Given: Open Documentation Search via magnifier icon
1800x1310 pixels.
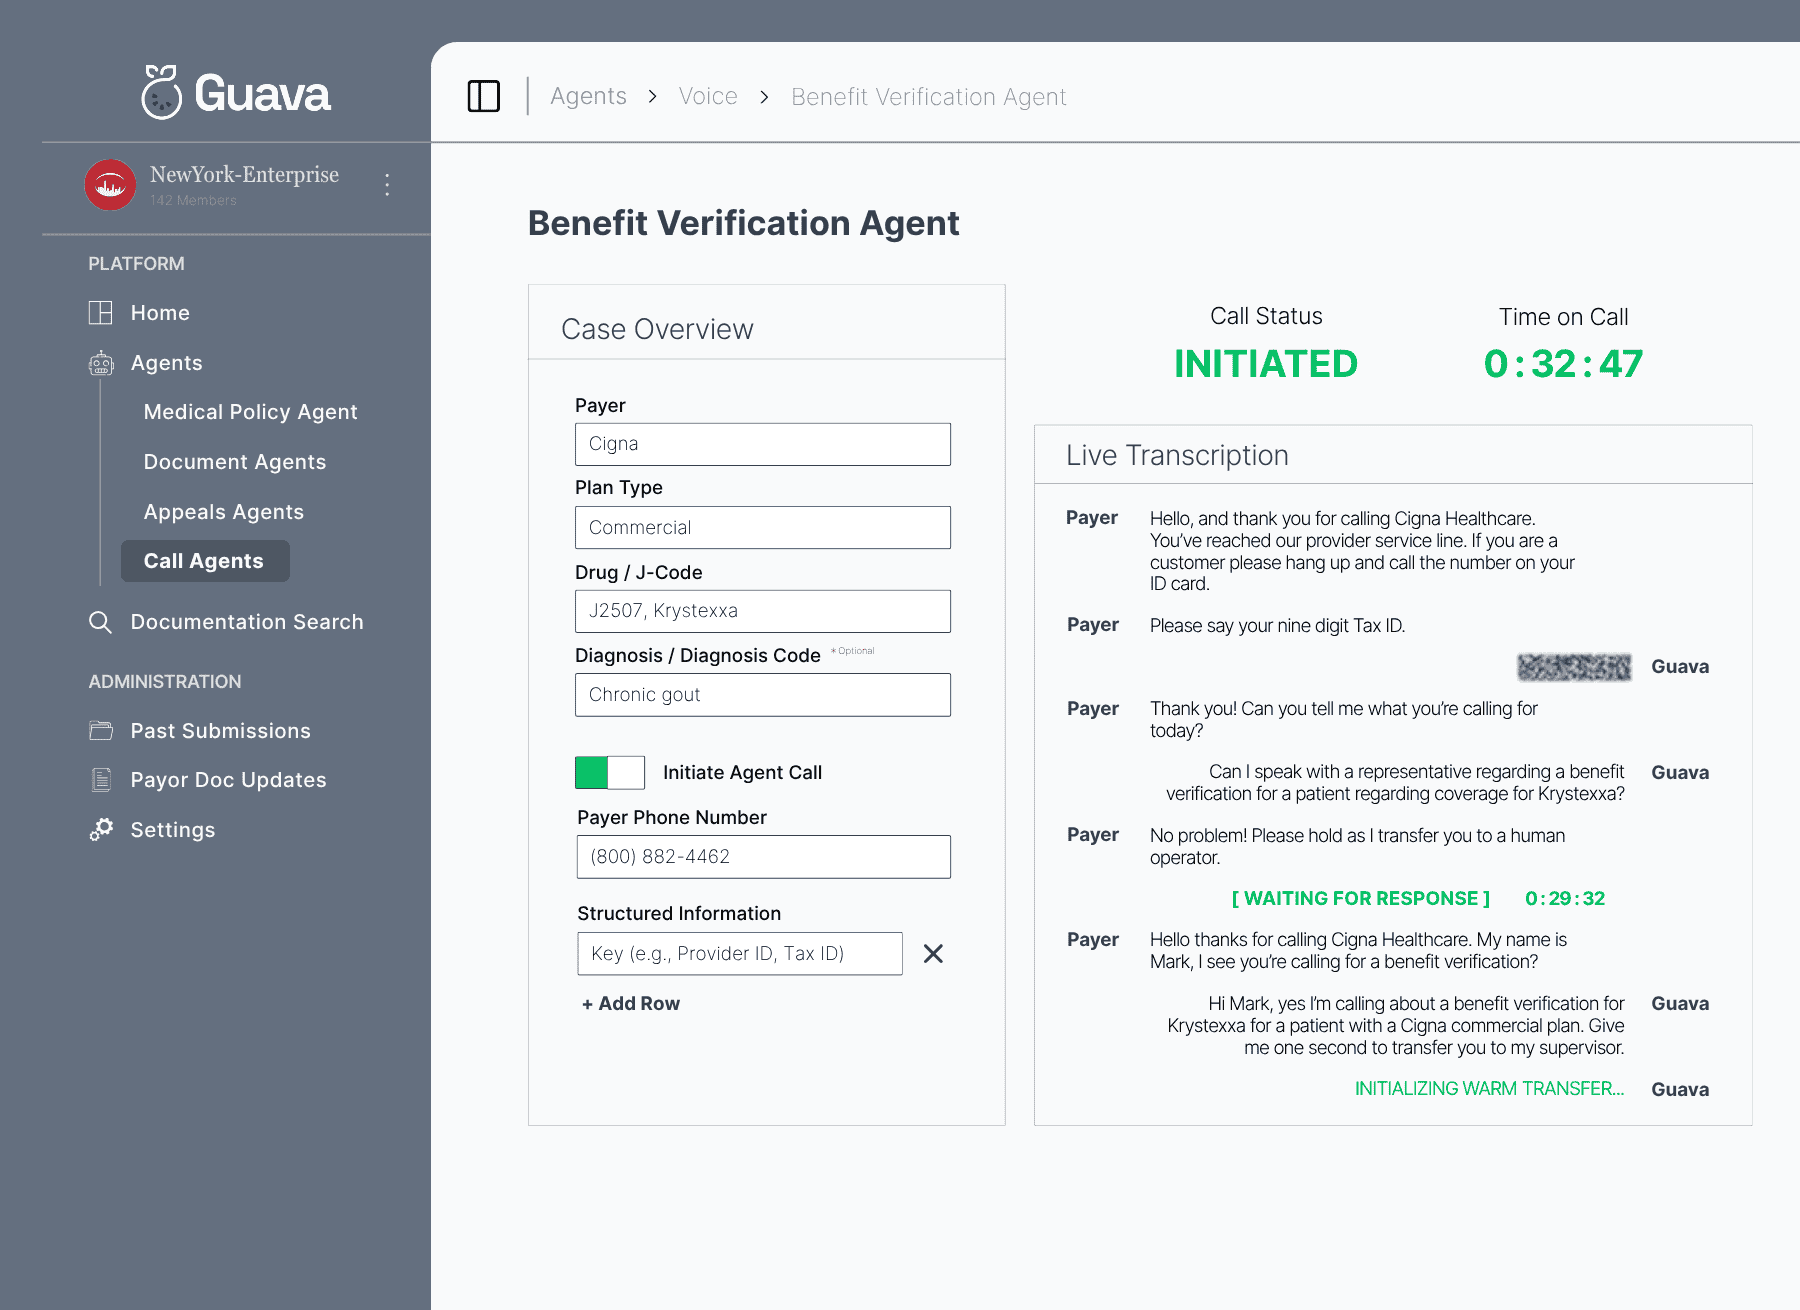Looking at the screenshot, I should click(x=100, y=621).
